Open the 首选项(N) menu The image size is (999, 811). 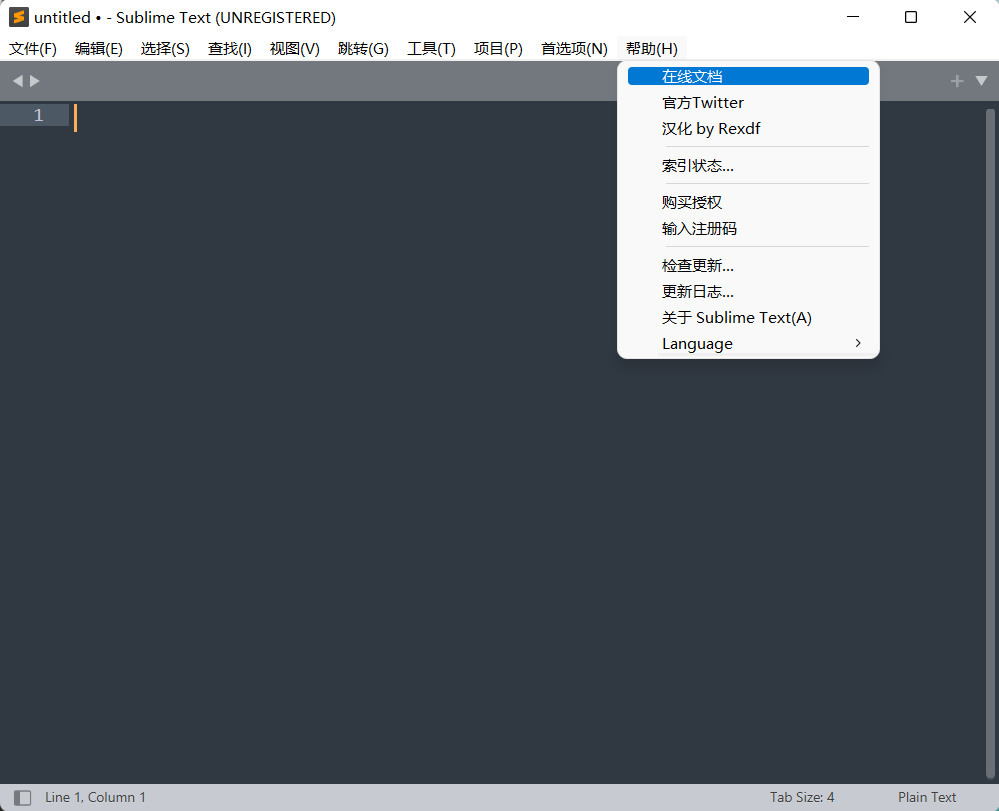coord(573,48)
